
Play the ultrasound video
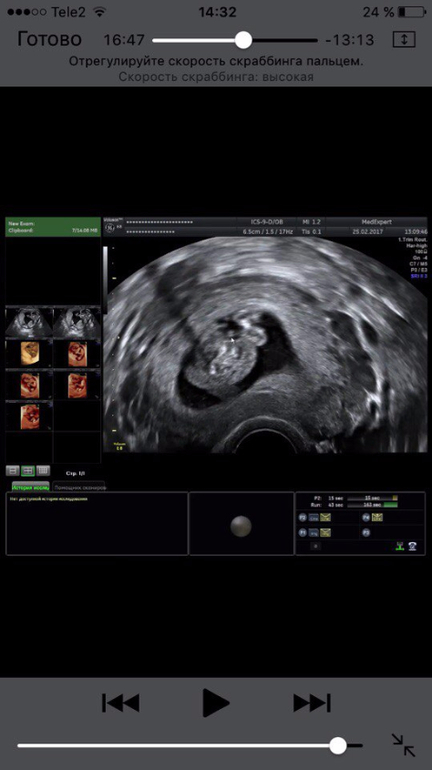216,703
